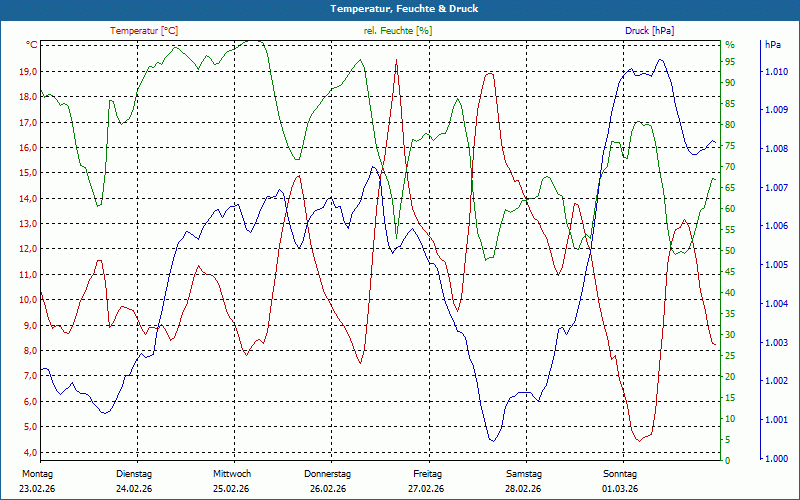
Task: Click the blue "1.007" pressure axis value
Action: pyautogui.click(x=776, y=188)
